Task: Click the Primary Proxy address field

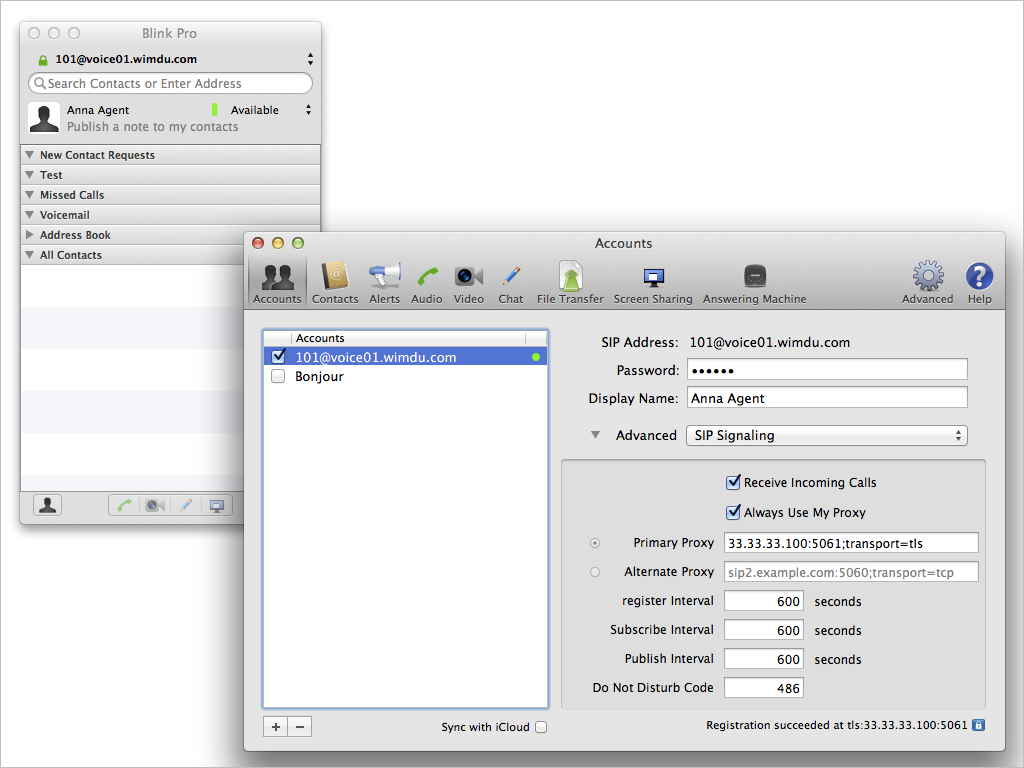Action: [851, 543]
